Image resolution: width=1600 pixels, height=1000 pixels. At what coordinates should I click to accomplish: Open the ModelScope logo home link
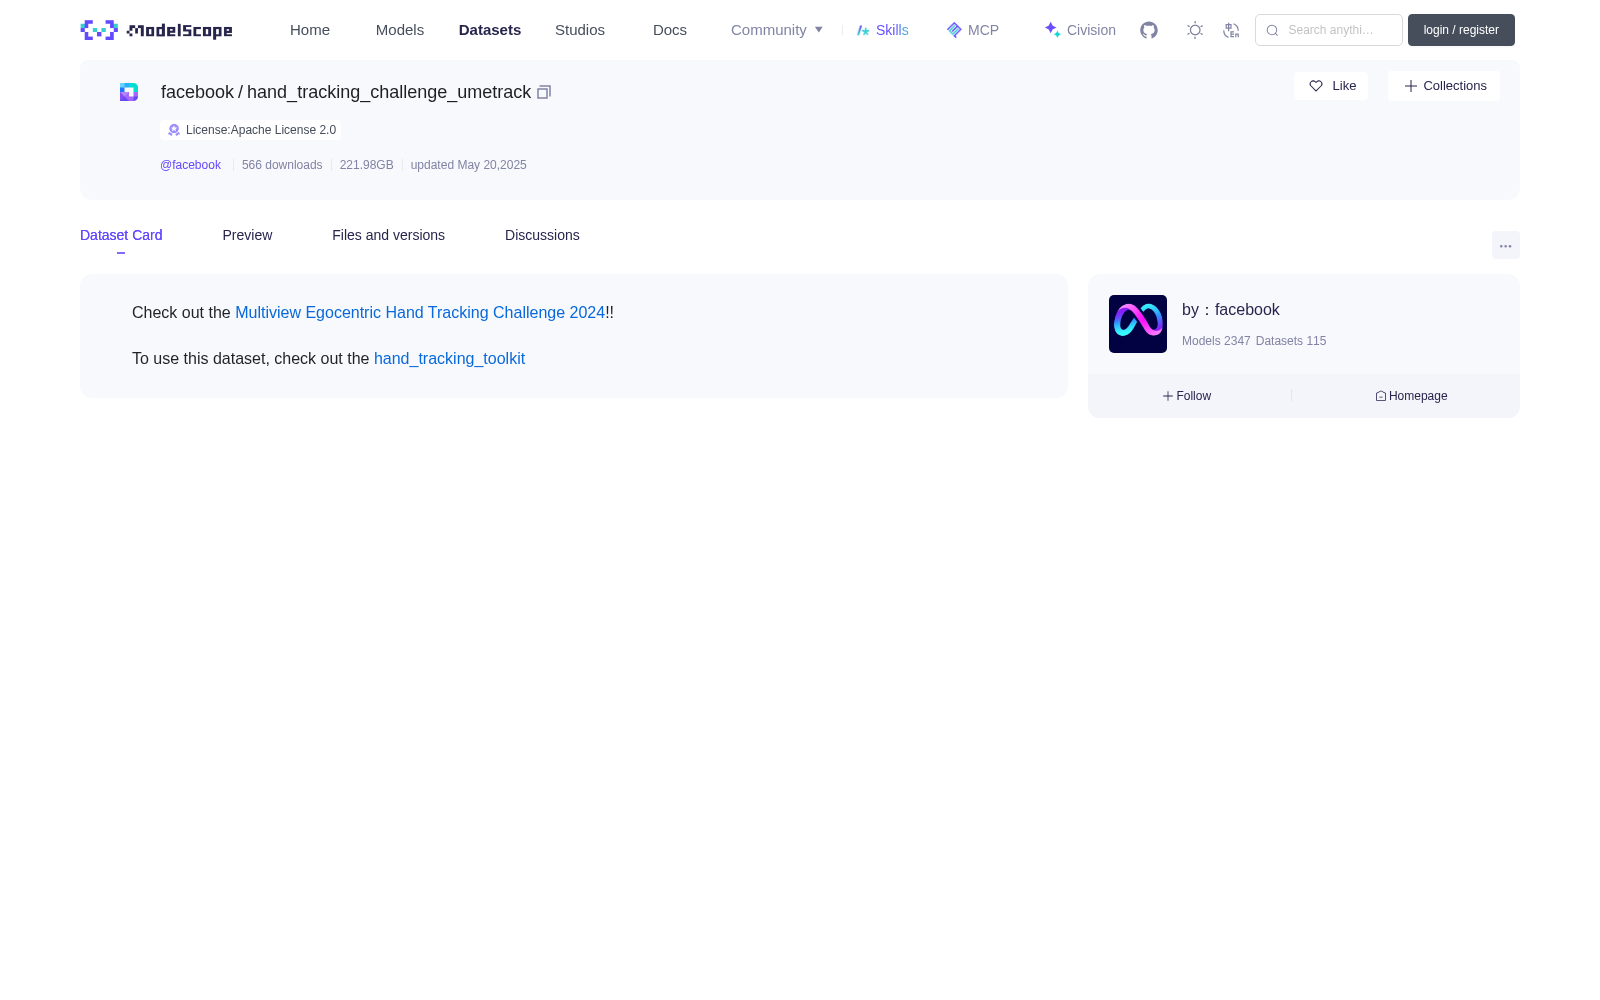click(156, 30)
